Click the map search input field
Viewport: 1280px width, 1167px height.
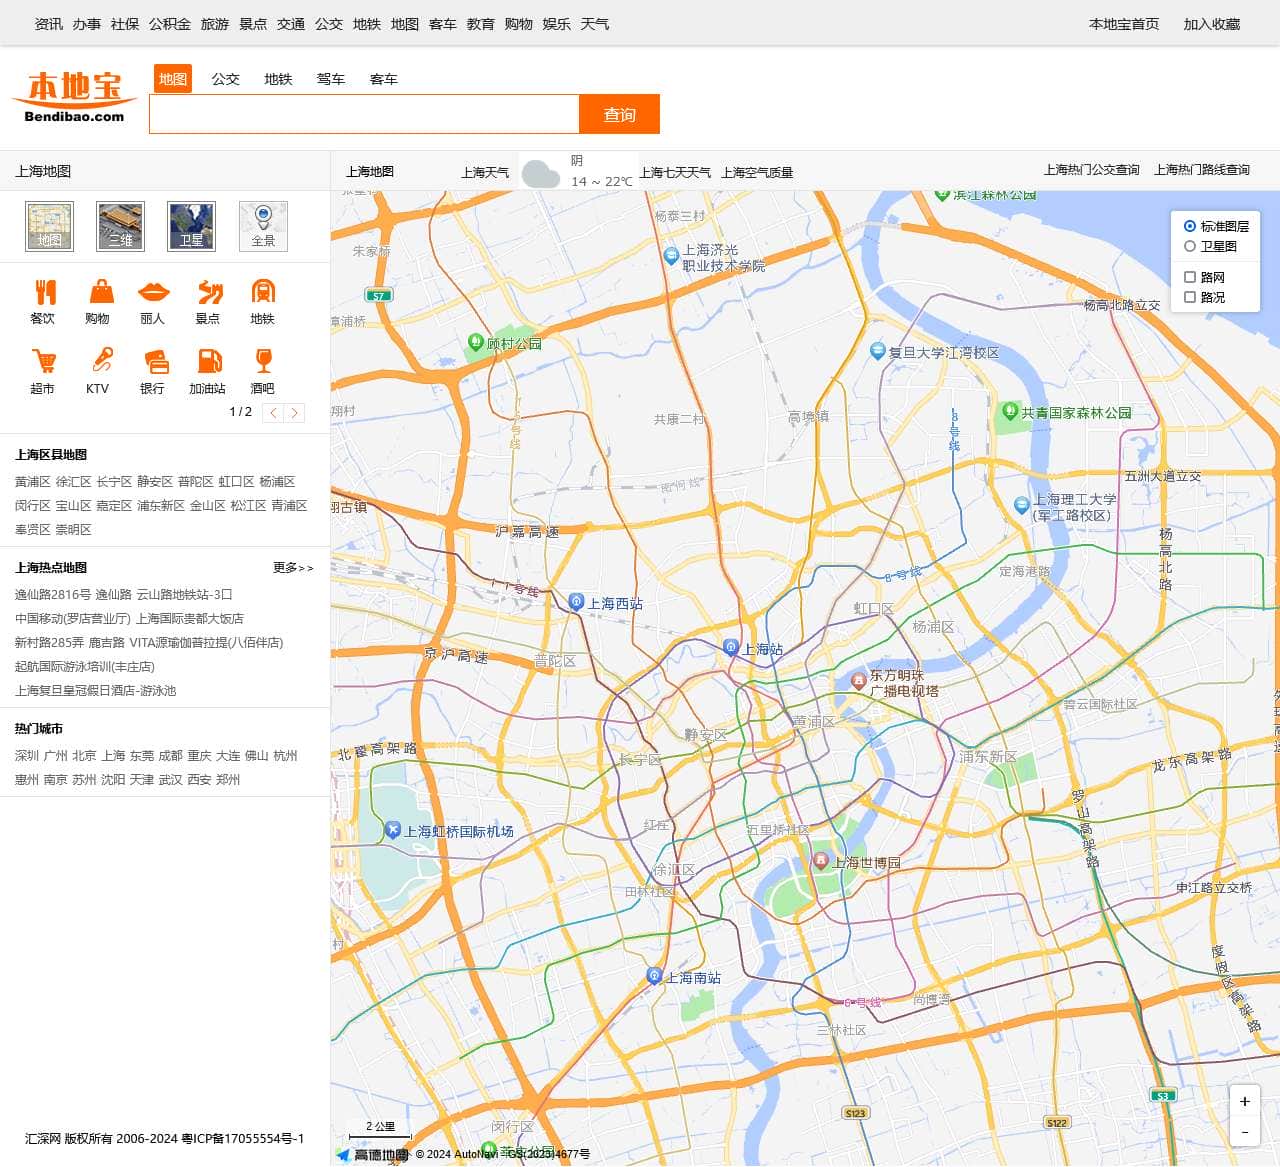pyautogui.click(x=364, y=114)
